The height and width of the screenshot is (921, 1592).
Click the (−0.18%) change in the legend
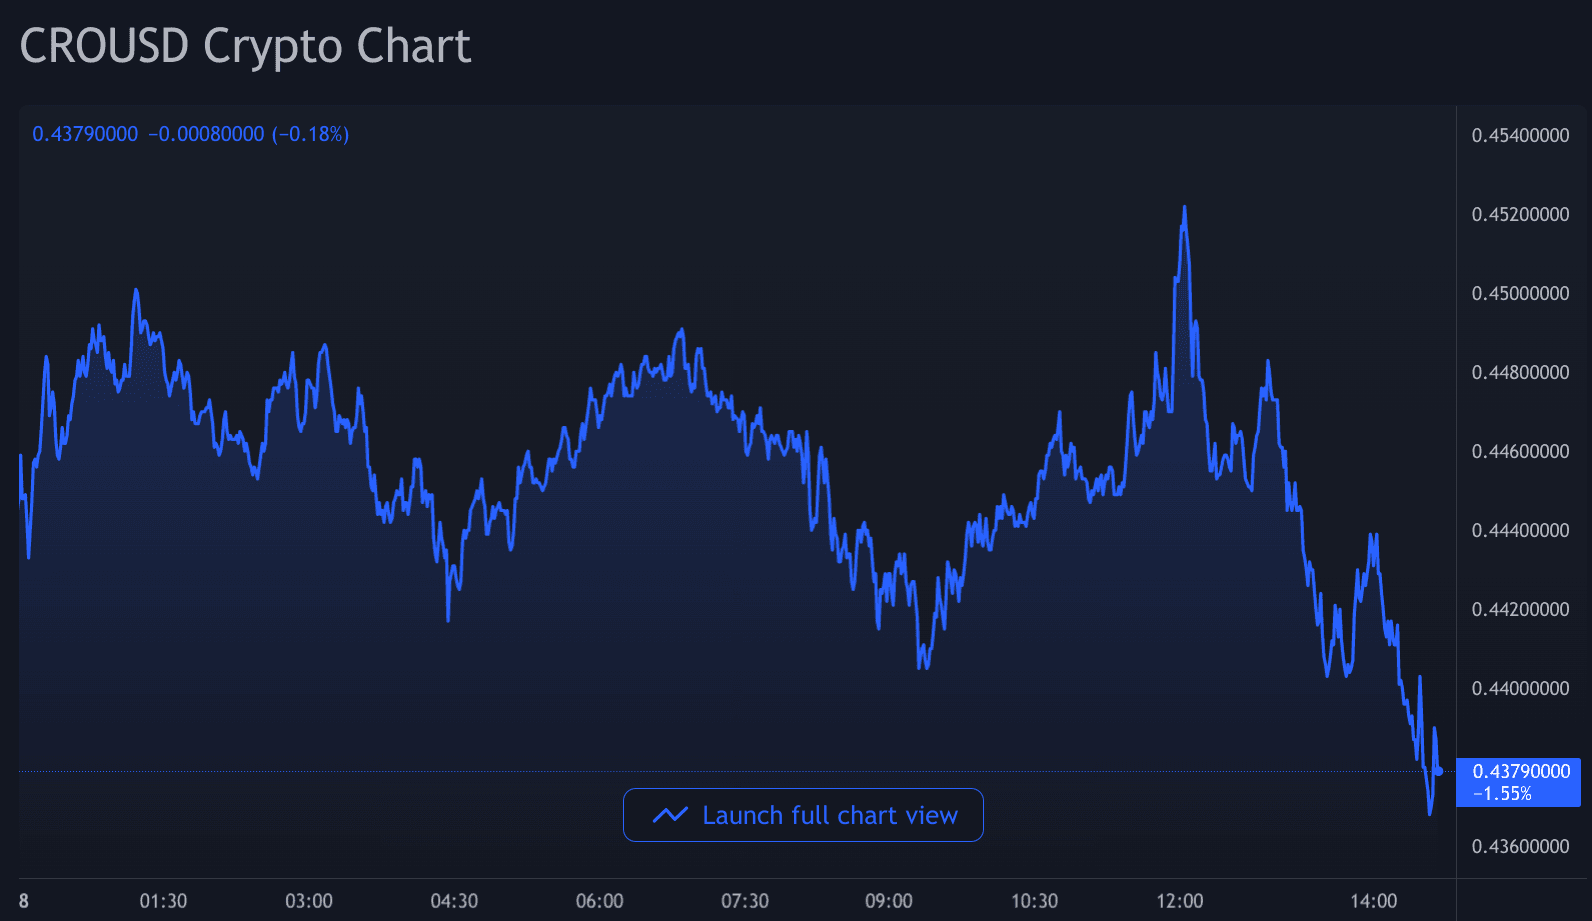(310, 134)
